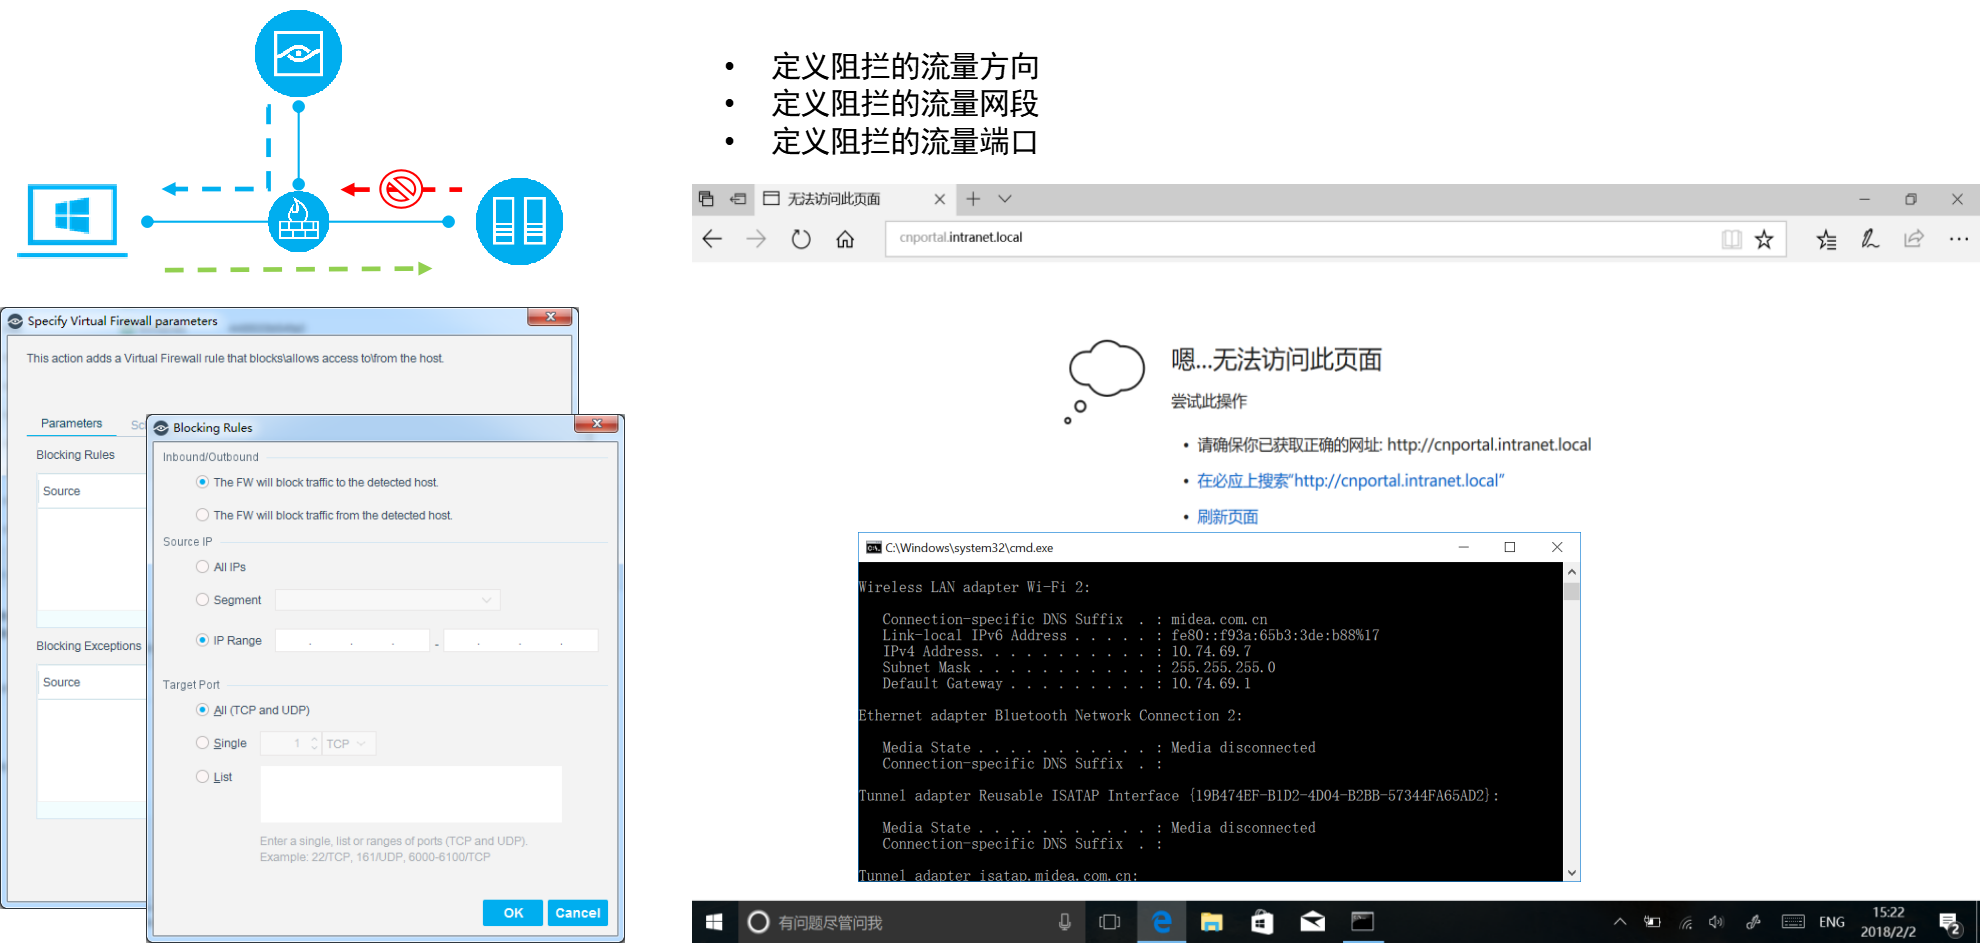Click the 刷新页面 refresh link
This screenshot has height=944, width=1981.
[x=1227, y=517]
